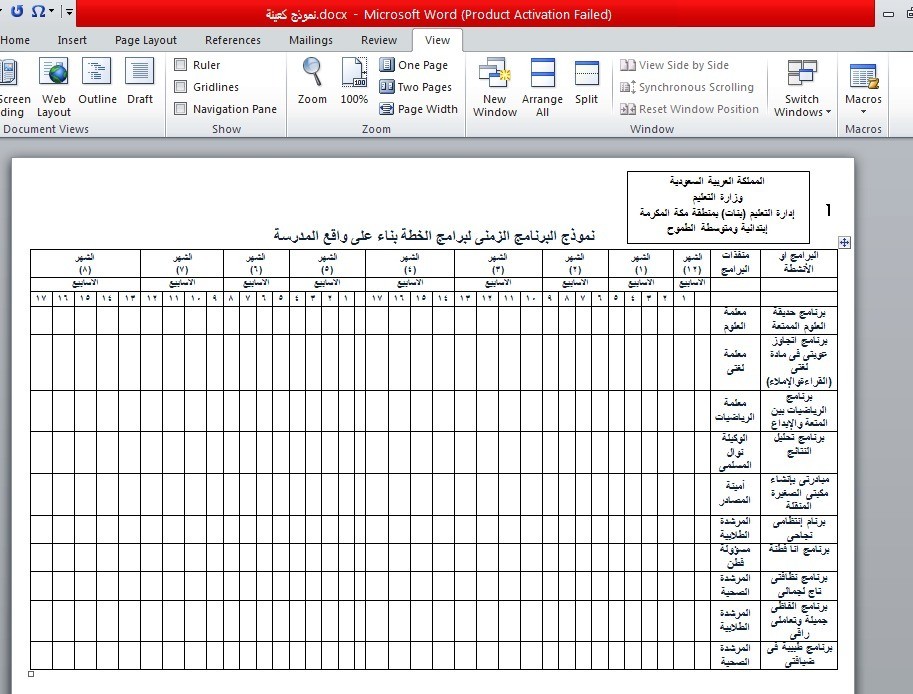This screenshot has width=913, height=694.
Task: Click Arrange All windows
Action: click(x=542, y=86)
